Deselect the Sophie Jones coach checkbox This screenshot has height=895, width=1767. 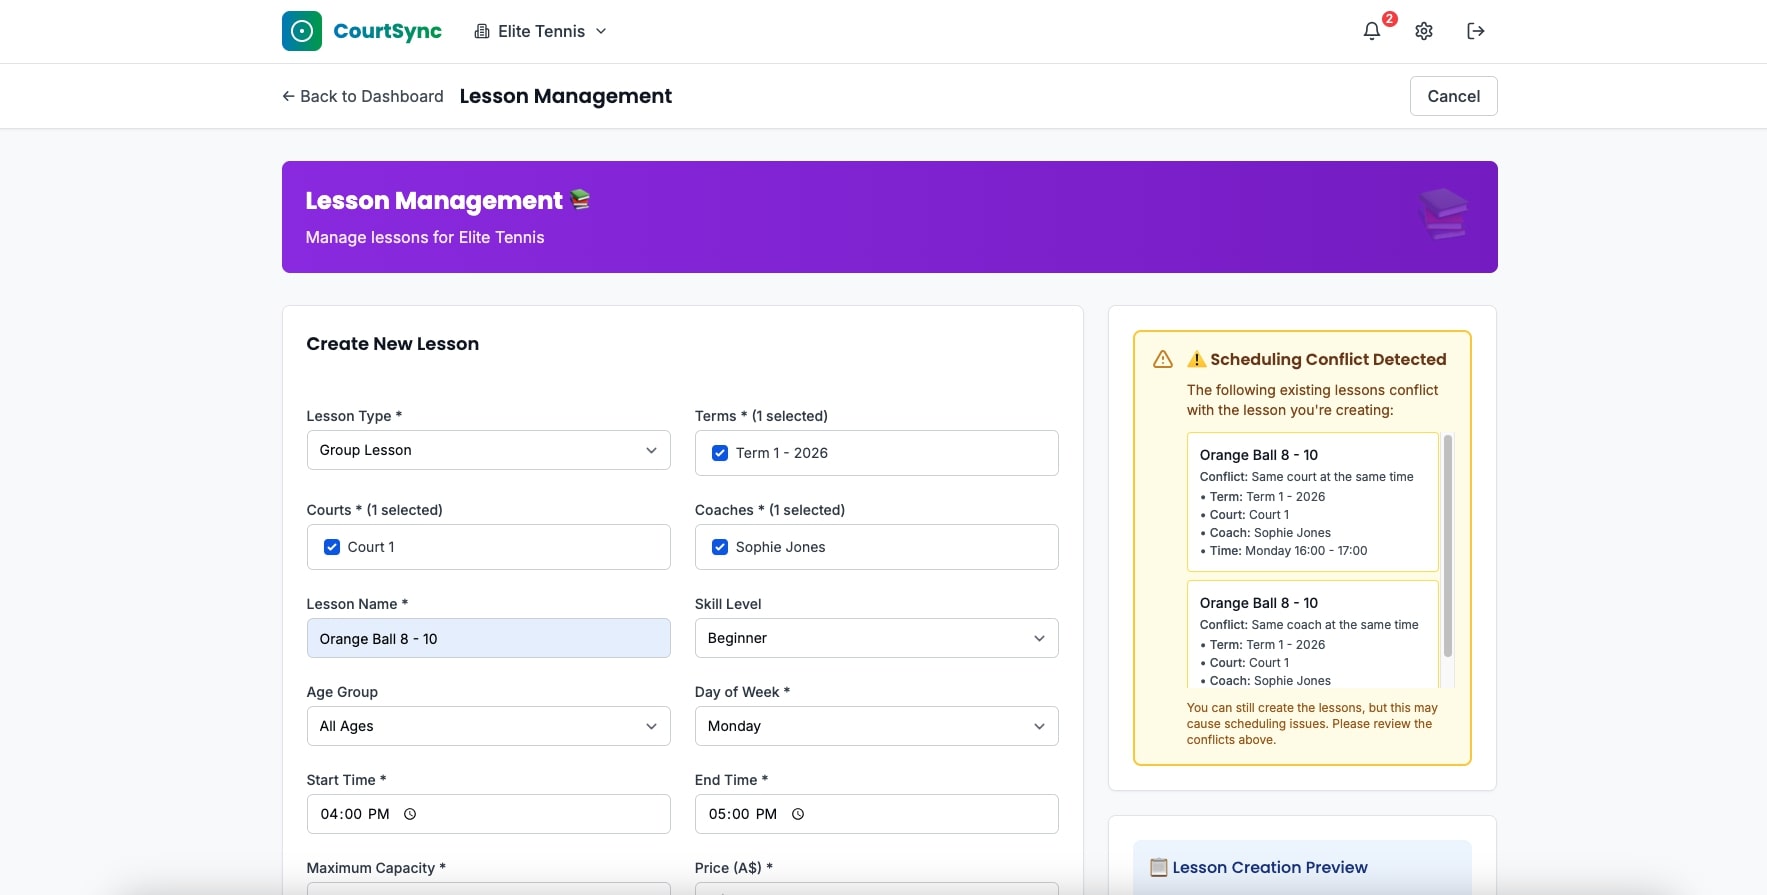tap(720, 547)
